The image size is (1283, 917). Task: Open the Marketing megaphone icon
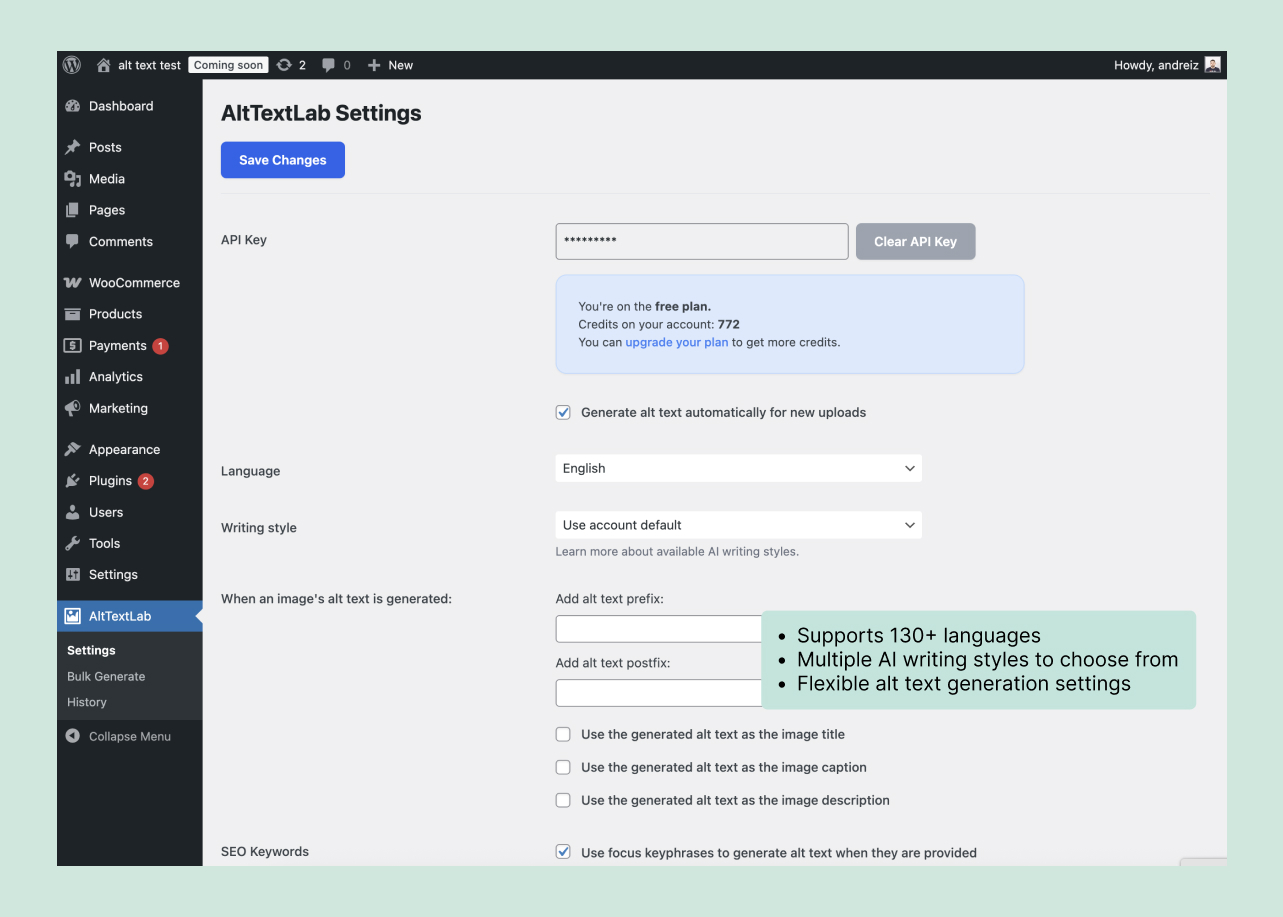[x=73, y=408]
